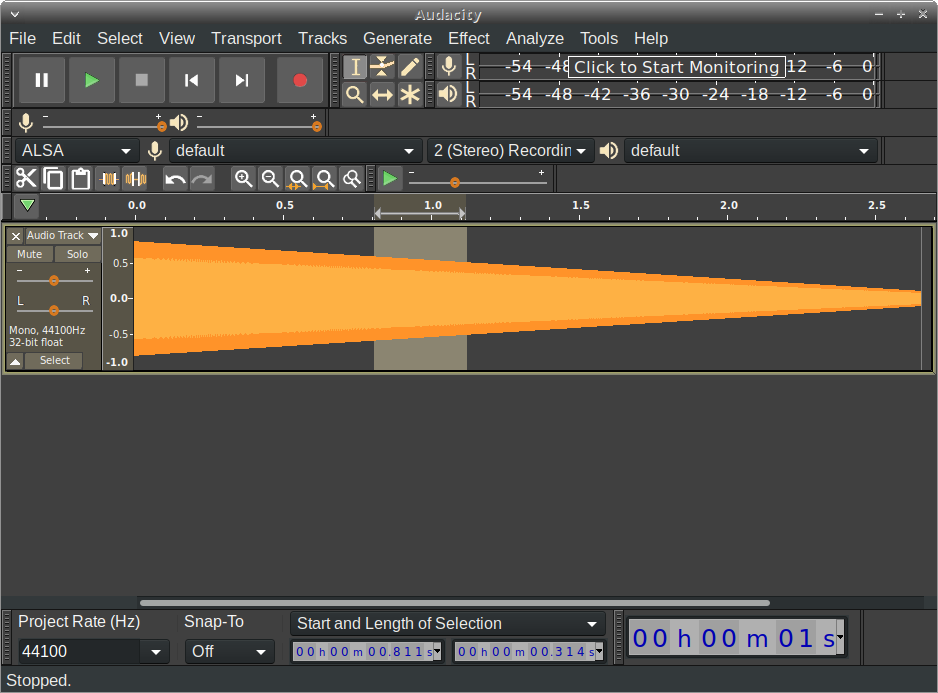The image size is (938, 693).
Task: Open the Generate menu
Action: tap(397, 38)
